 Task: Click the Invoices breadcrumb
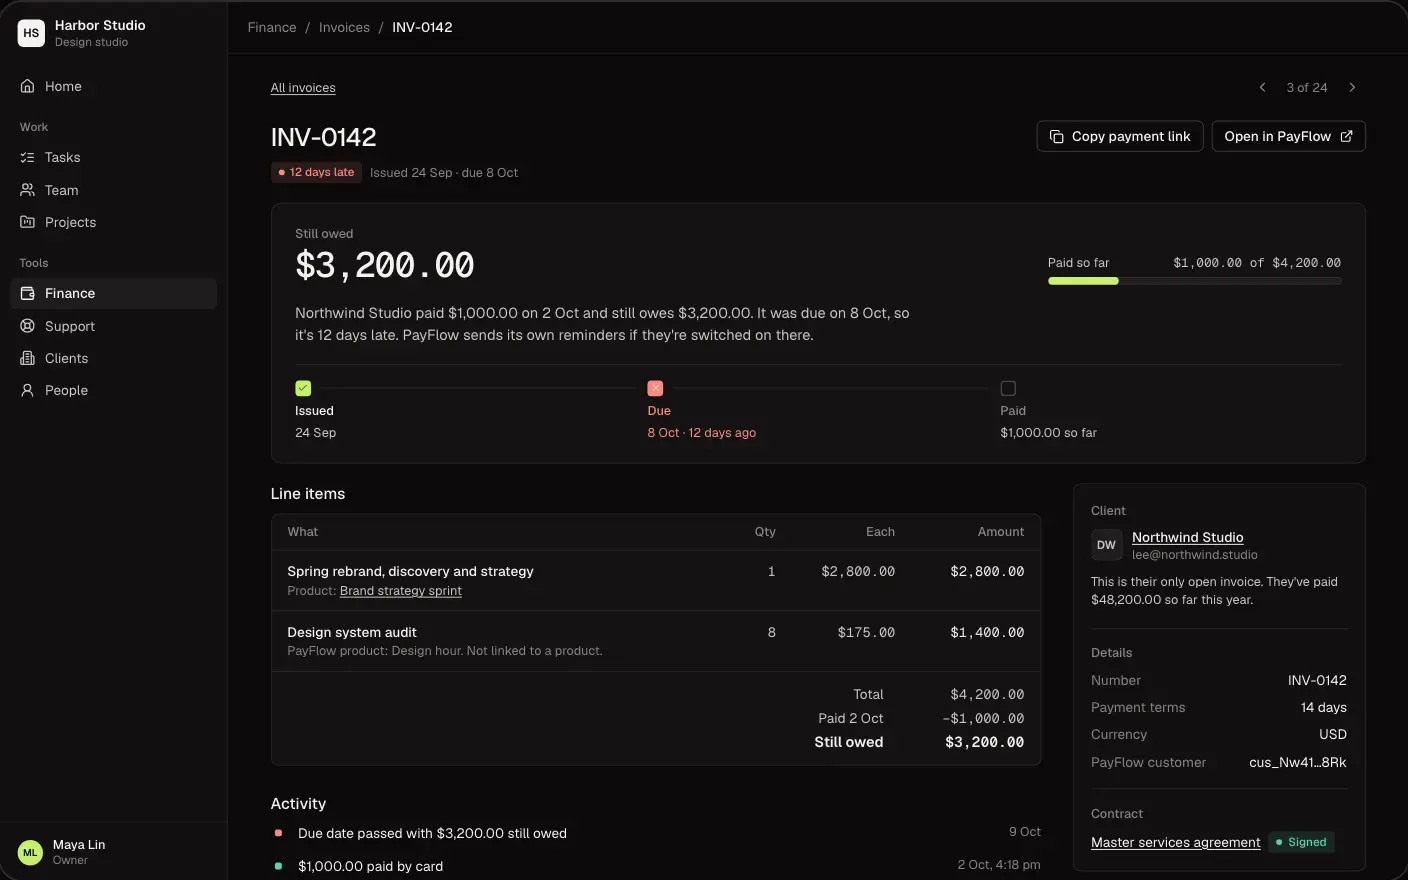pyautogui.click(x=344, y=27)
